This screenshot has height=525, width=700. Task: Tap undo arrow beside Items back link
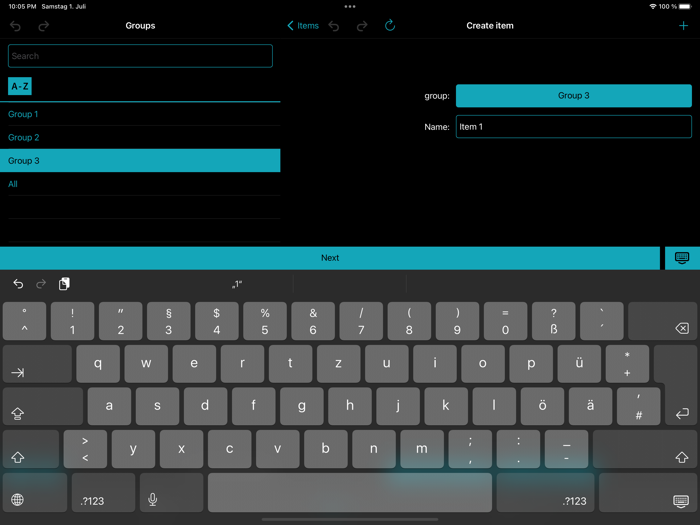click(333, 26)
